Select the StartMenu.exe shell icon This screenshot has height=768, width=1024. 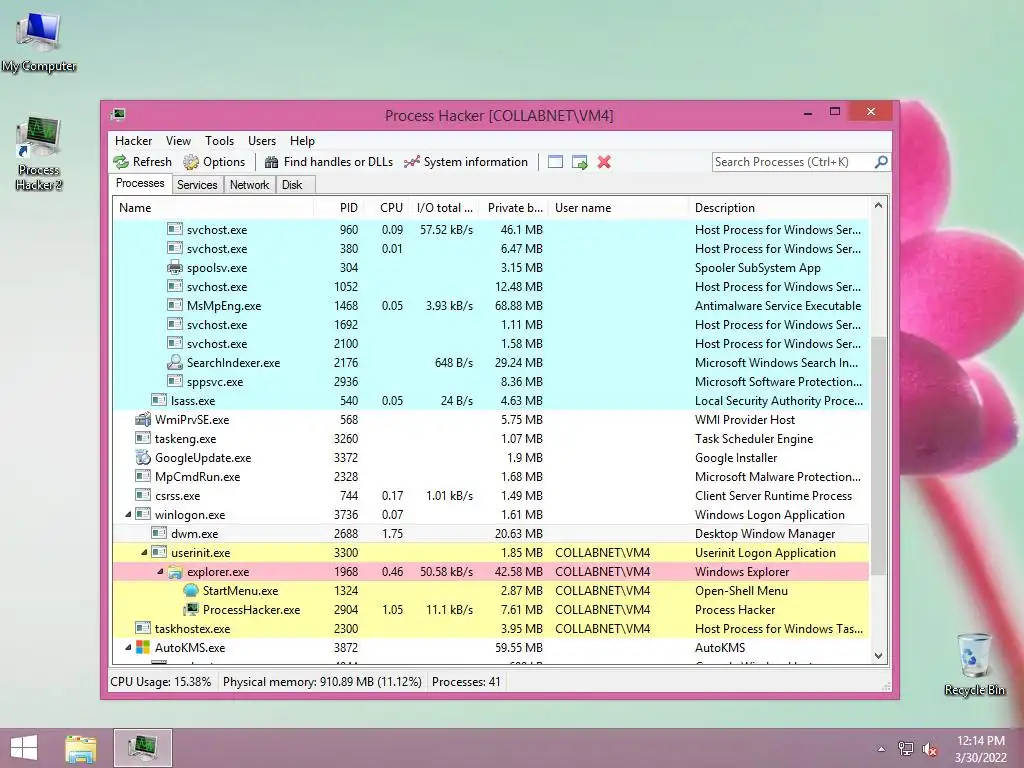pyautogui.click(x=191, y=590)
